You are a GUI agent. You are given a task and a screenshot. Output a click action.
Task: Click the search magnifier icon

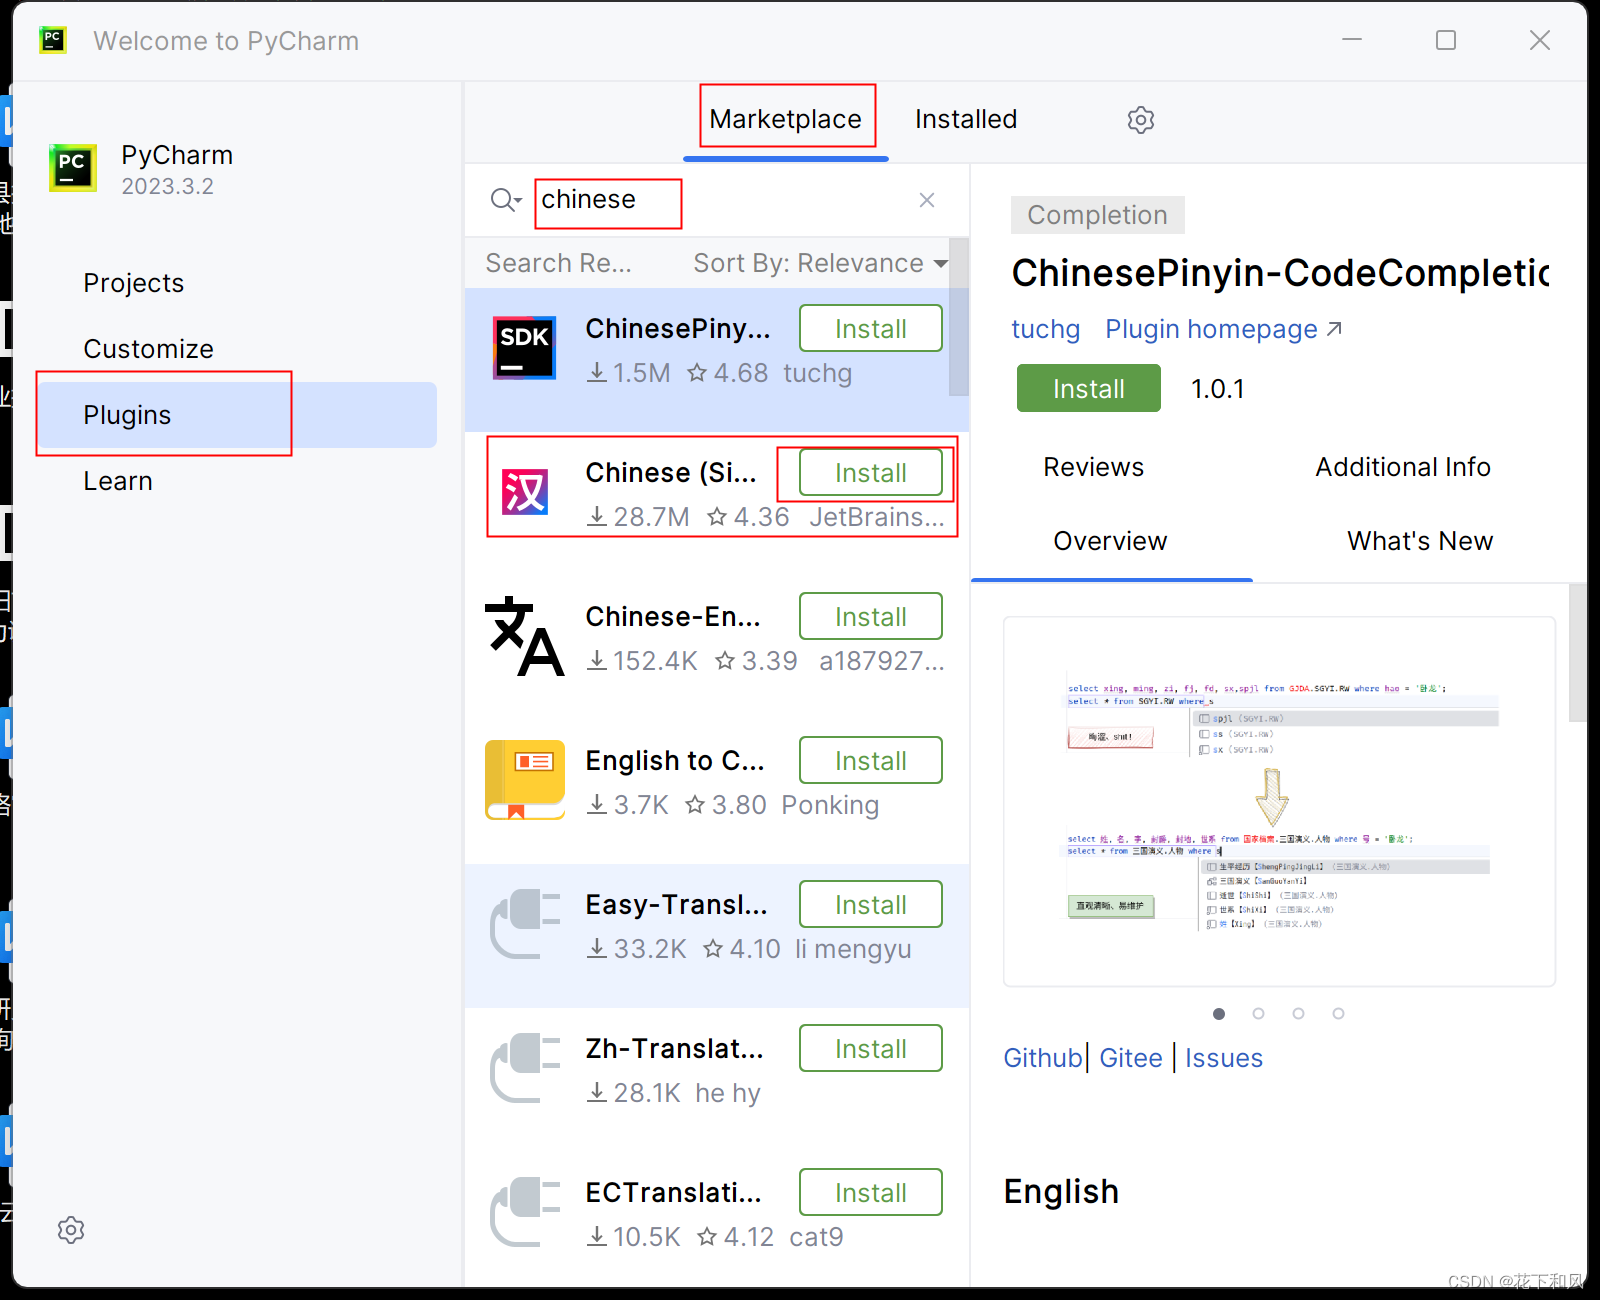pos(505,200)
